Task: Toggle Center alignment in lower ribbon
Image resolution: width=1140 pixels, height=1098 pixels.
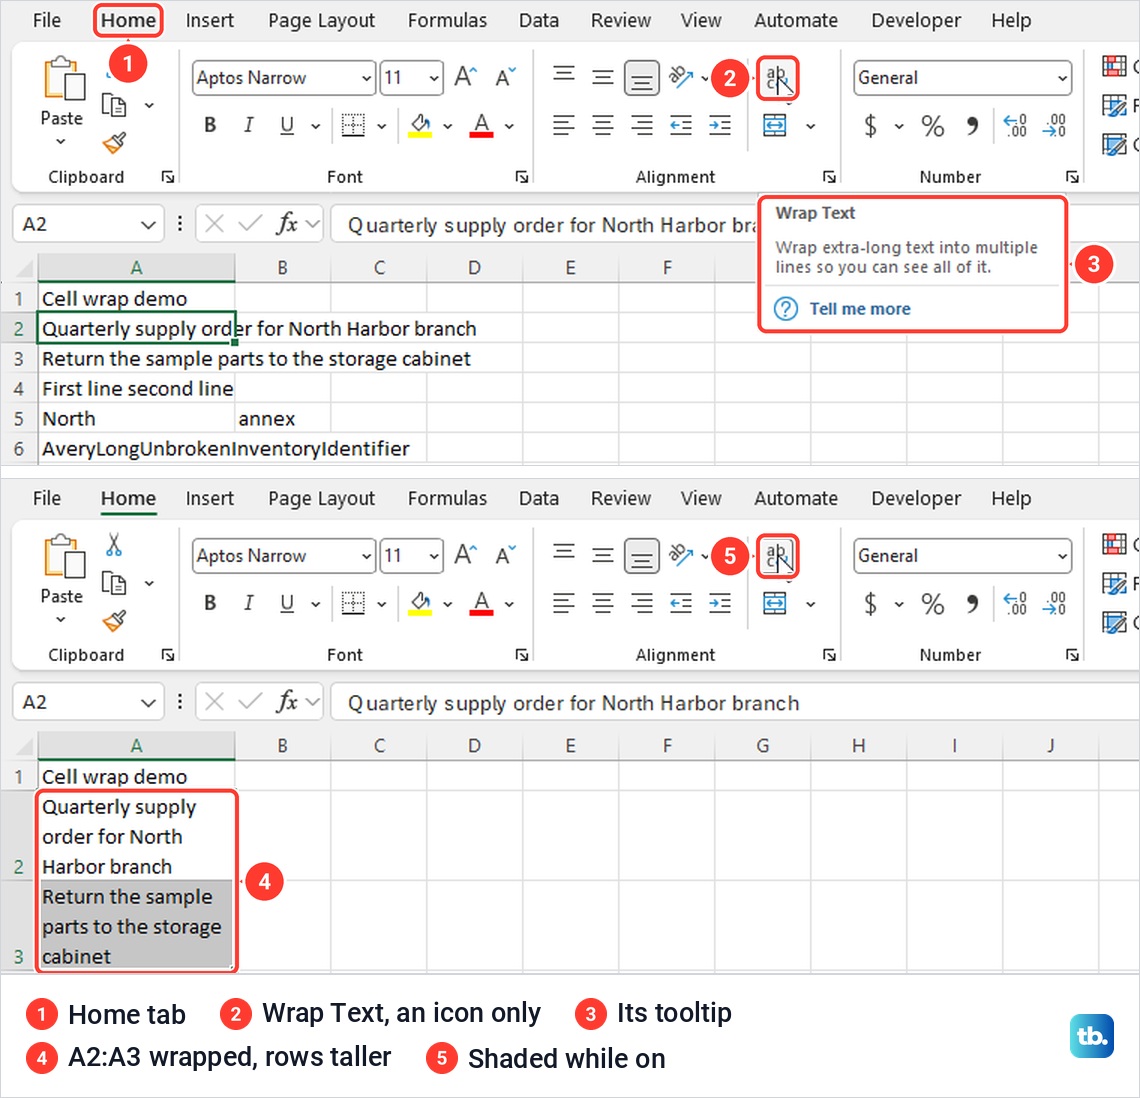Action: point(602,603)
